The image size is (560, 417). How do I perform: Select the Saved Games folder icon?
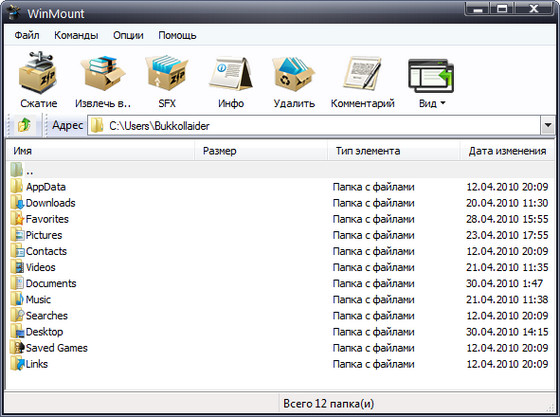(17, 347)
